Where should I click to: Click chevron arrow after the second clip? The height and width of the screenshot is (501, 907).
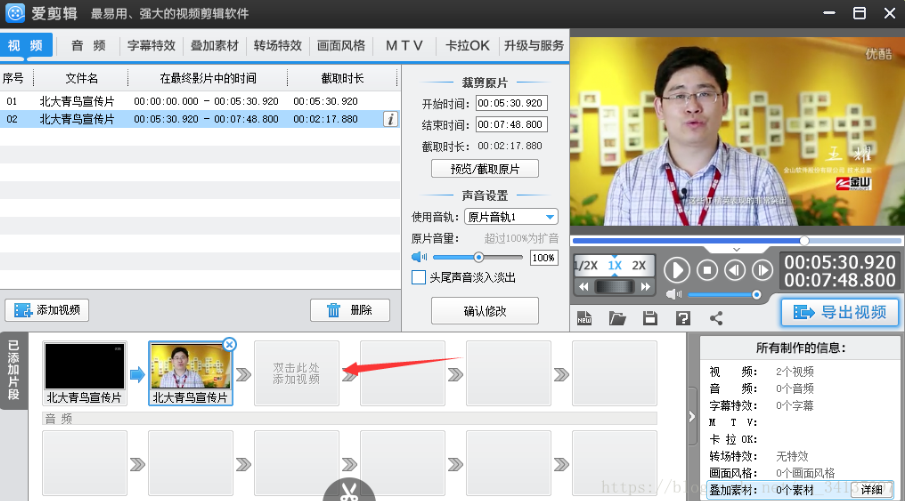244,374
